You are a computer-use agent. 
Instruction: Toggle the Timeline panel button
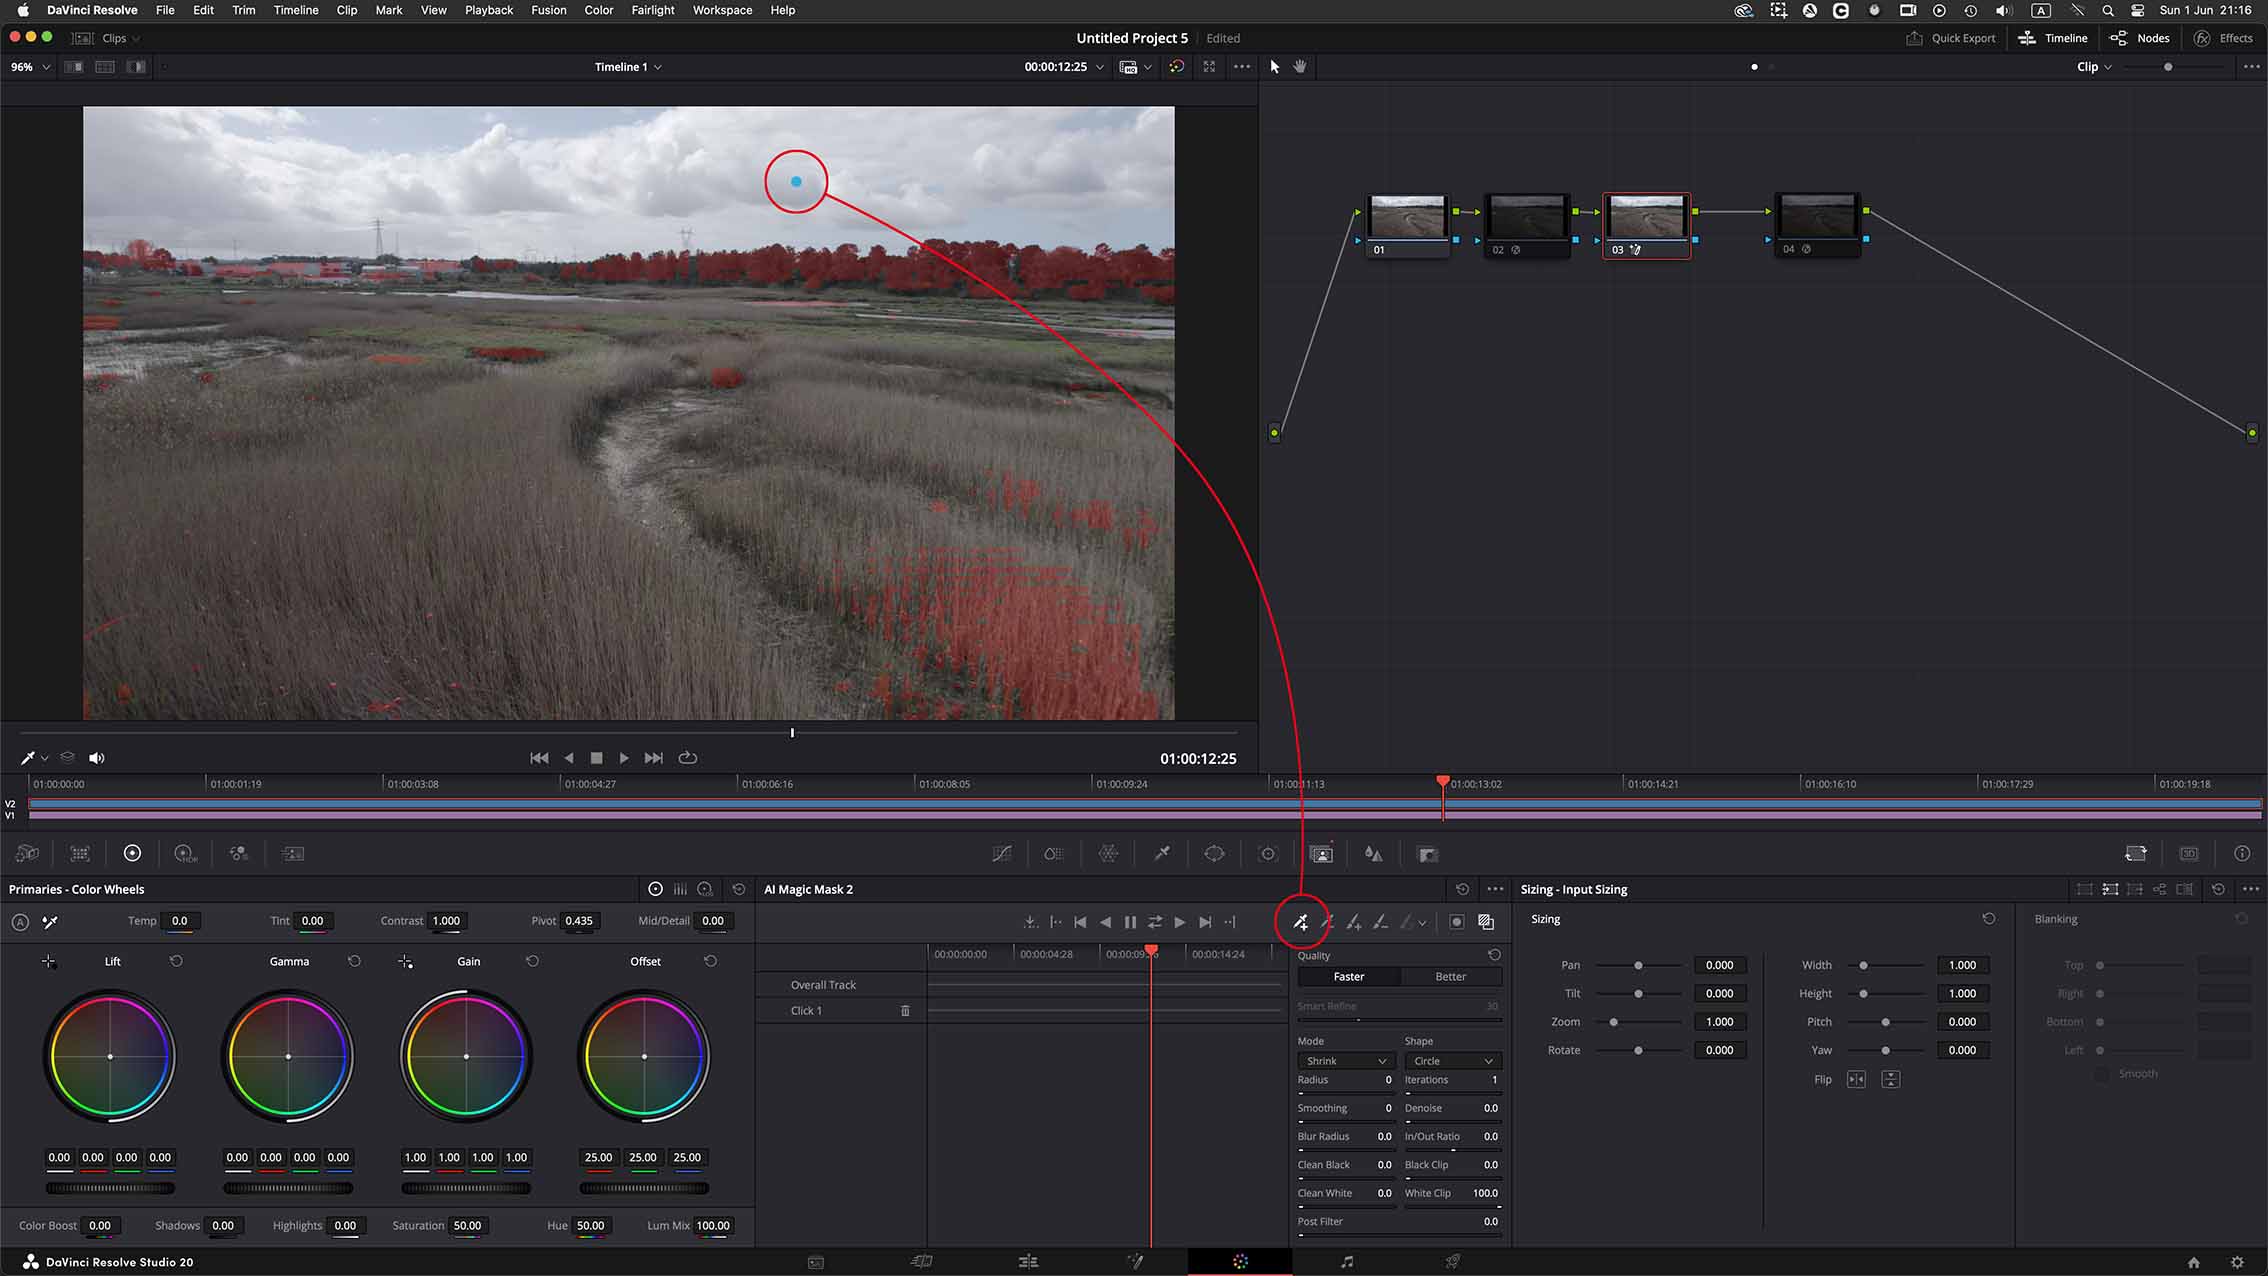tap(2053, 38)
